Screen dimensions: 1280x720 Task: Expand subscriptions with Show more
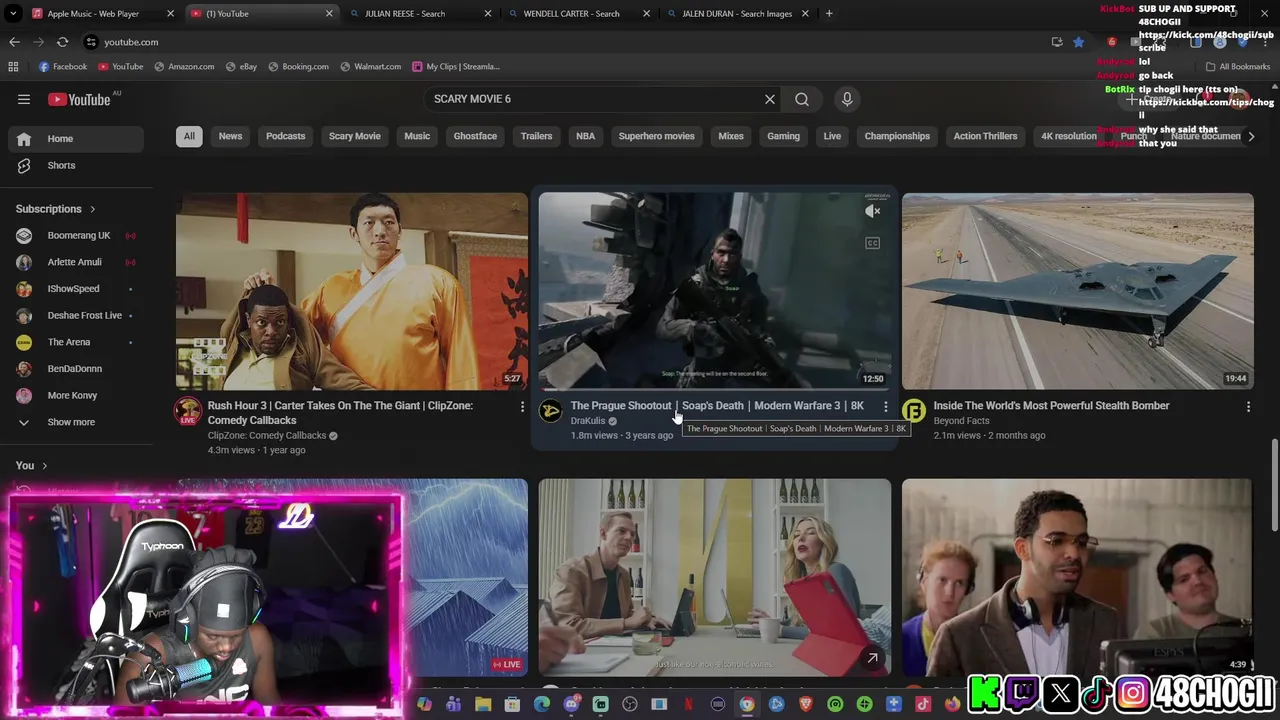71,422
